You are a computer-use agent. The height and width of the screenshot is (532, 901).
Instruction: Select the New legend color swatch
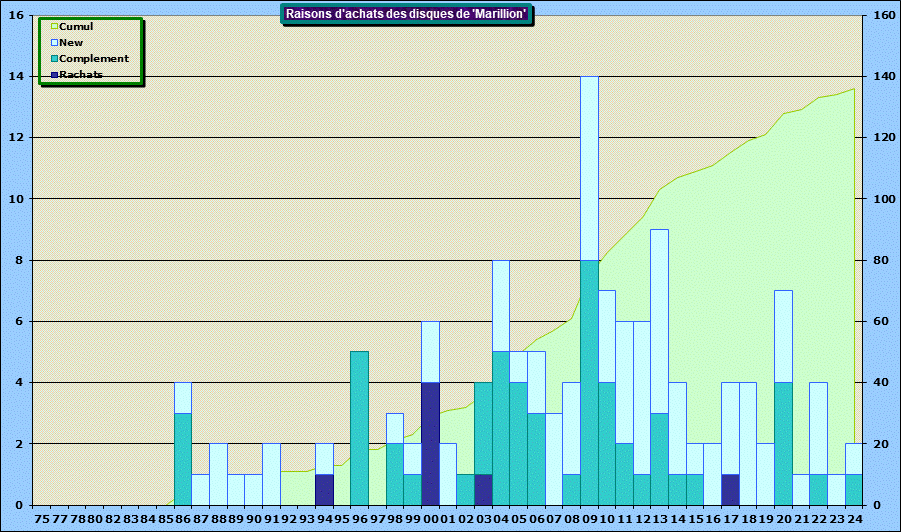pyautogui.click(x=55, y=43)
